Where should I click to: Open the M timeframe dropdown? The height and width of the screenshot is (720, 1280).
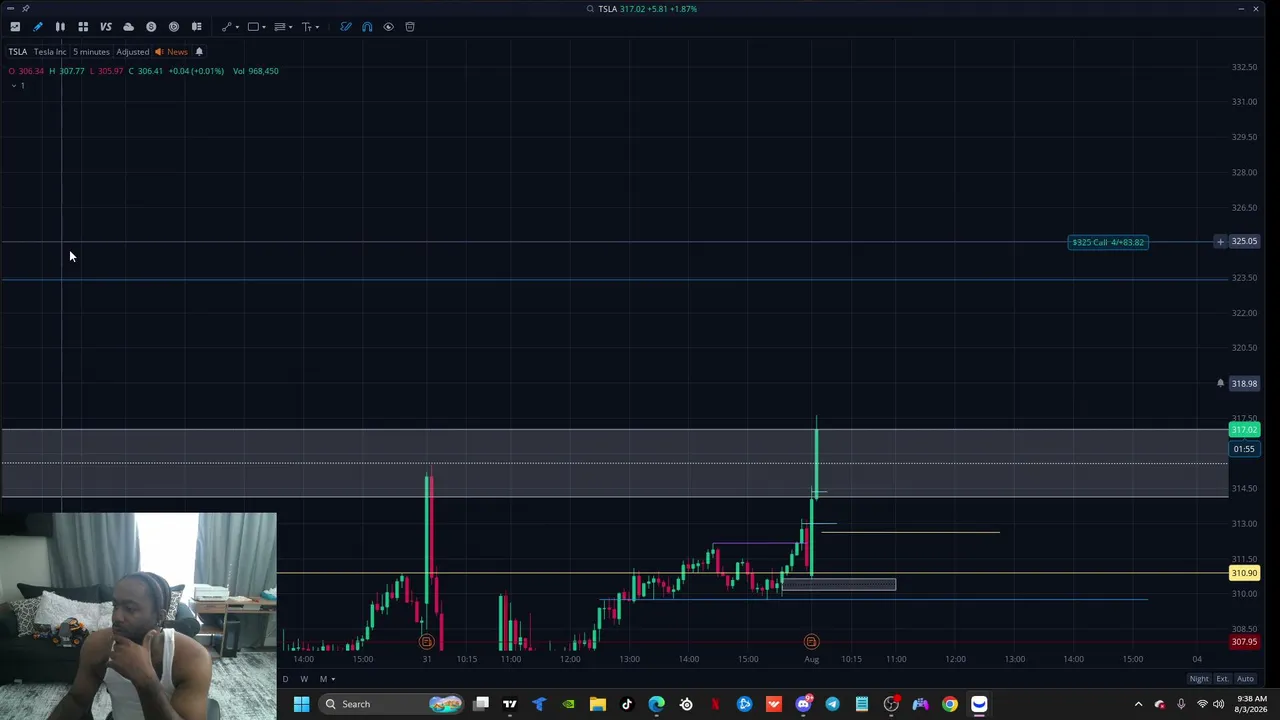(326, 679)
